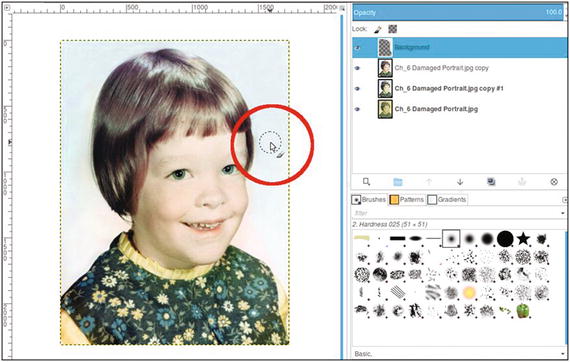
Task: Toggle Lock pixels paintbrush icon
Action: [378, 29]
